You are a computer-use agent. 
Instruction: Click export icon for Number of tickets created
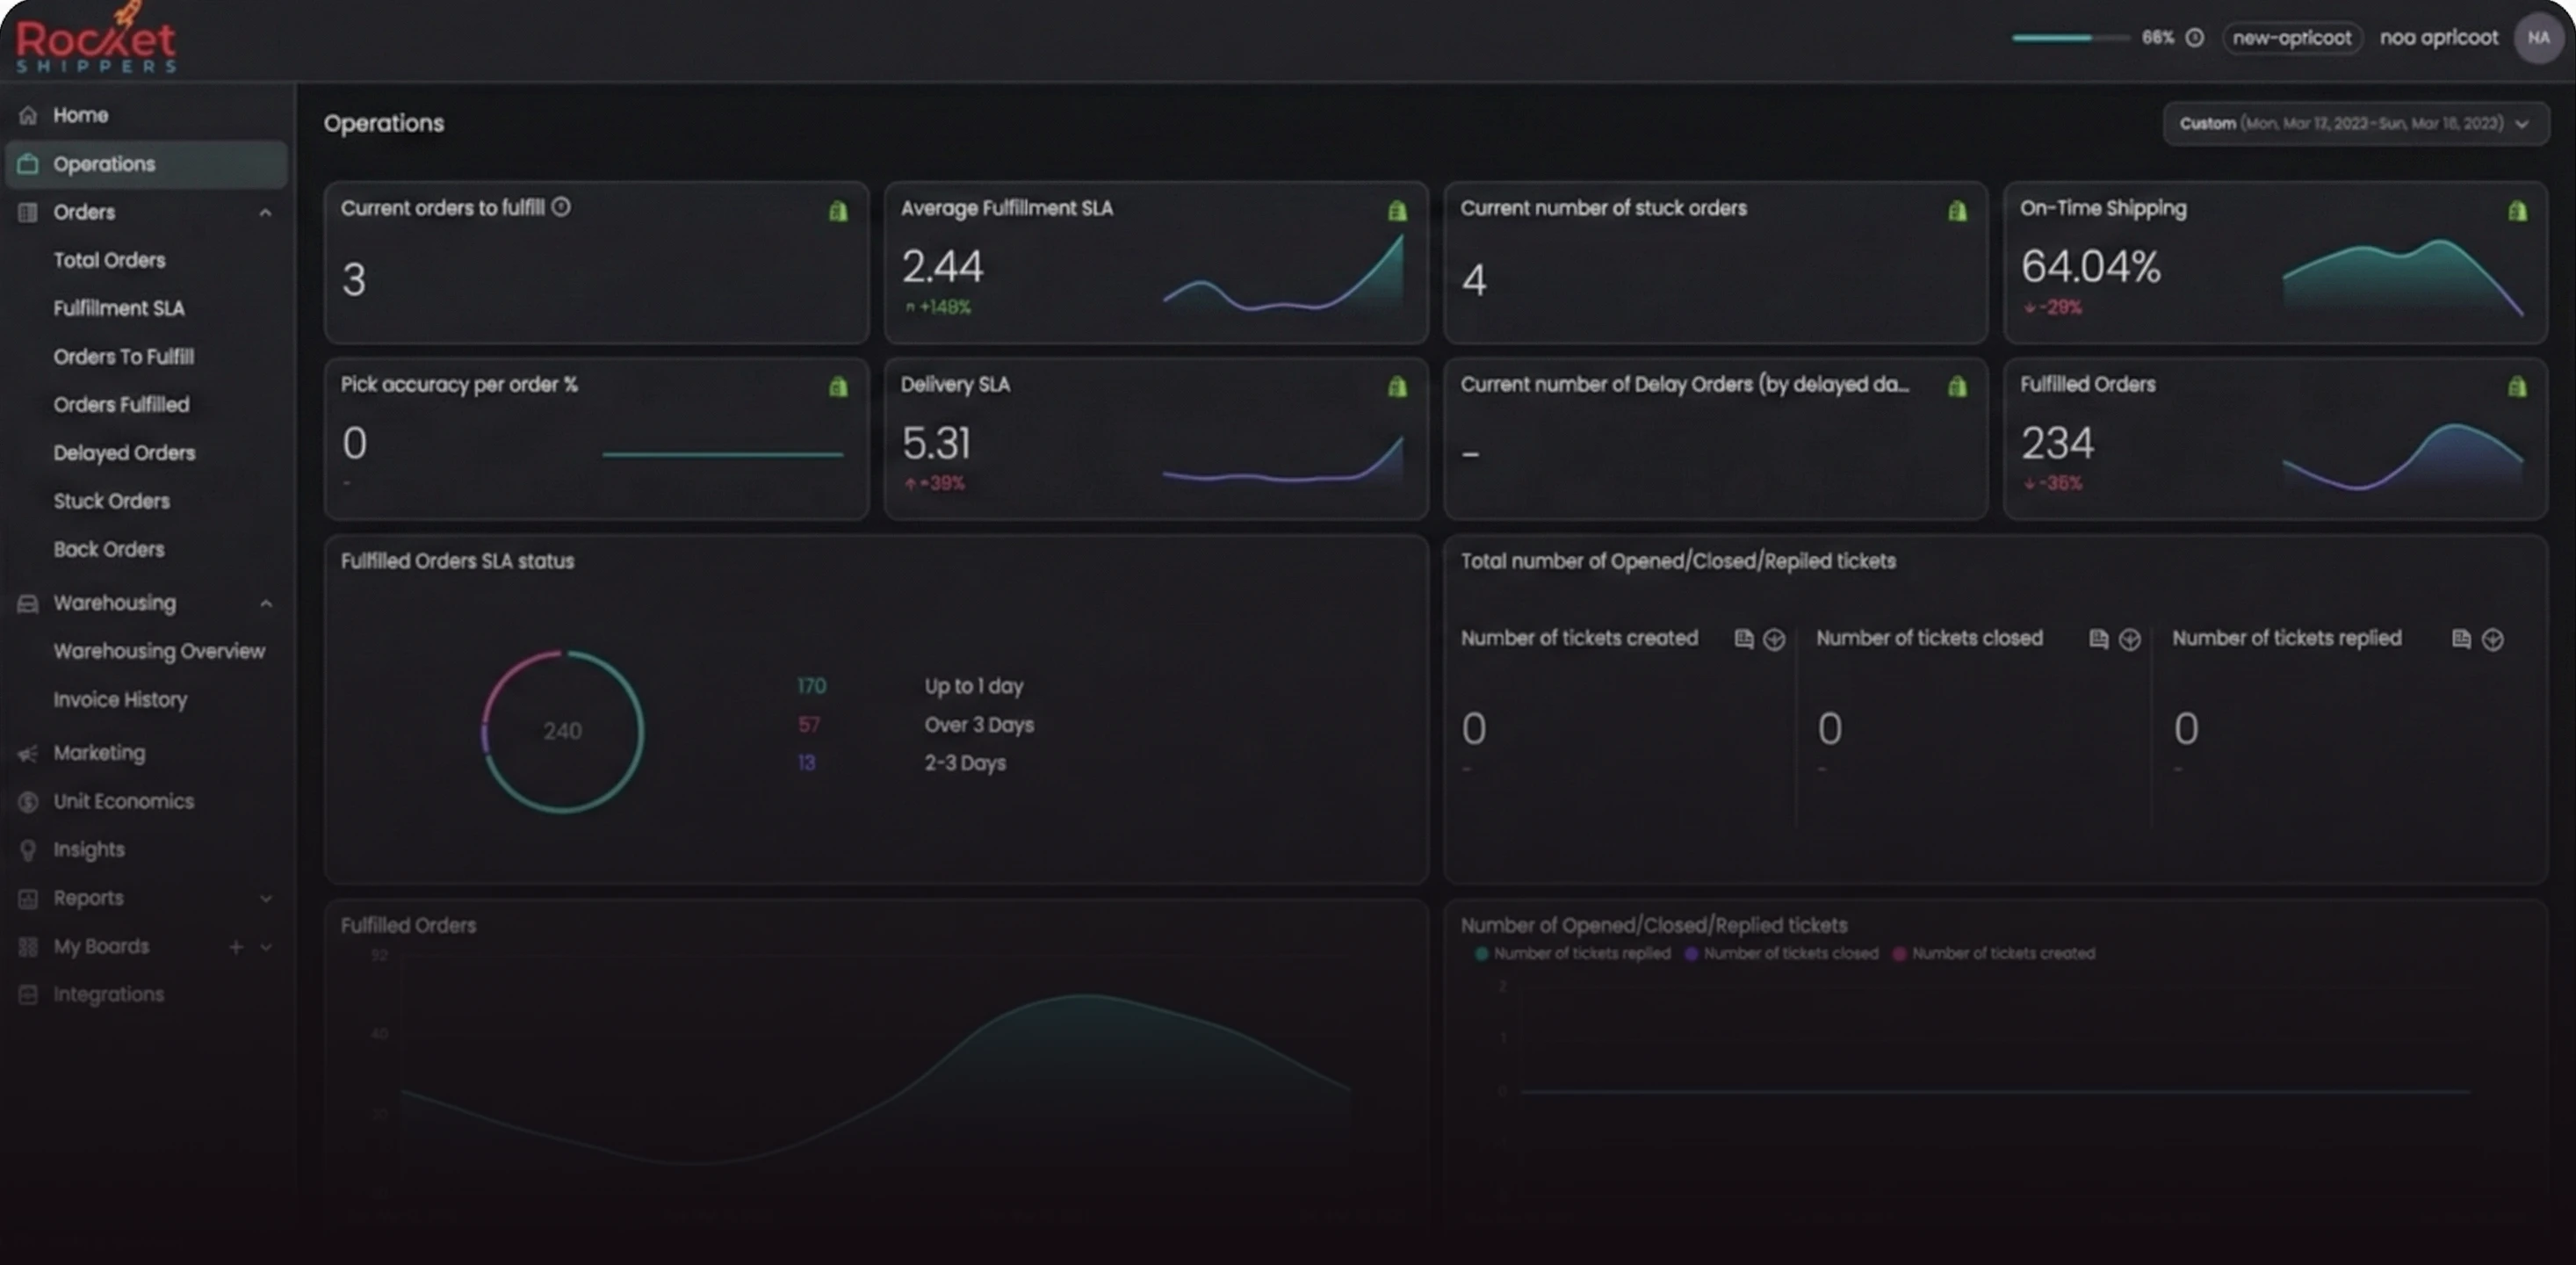click(1743, 639)
